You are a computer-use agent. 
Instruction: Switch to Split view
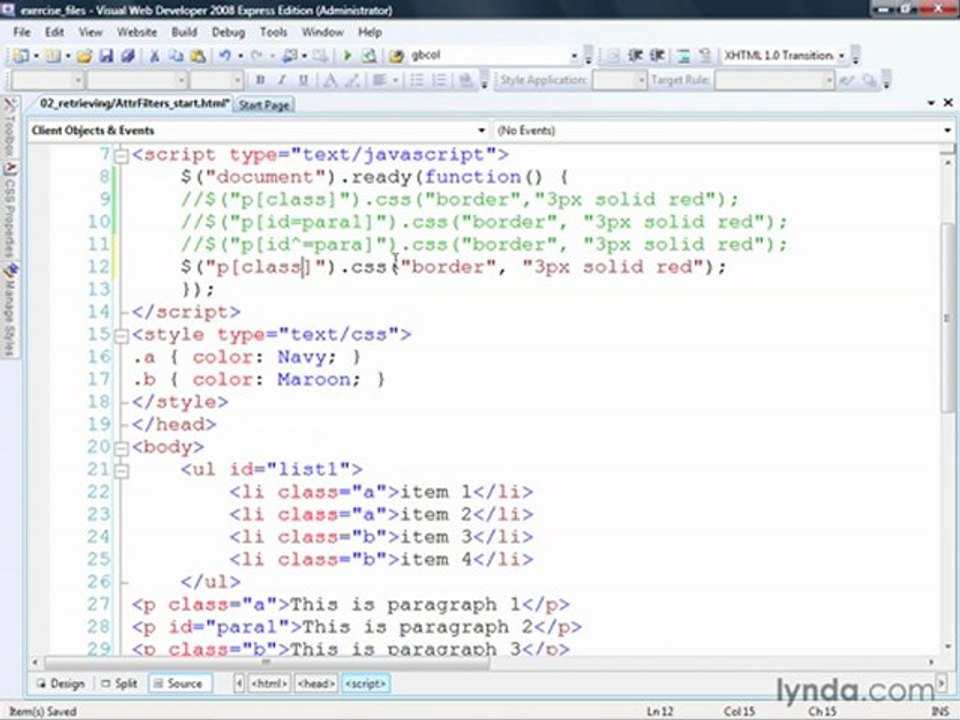(x=119, y=683)
